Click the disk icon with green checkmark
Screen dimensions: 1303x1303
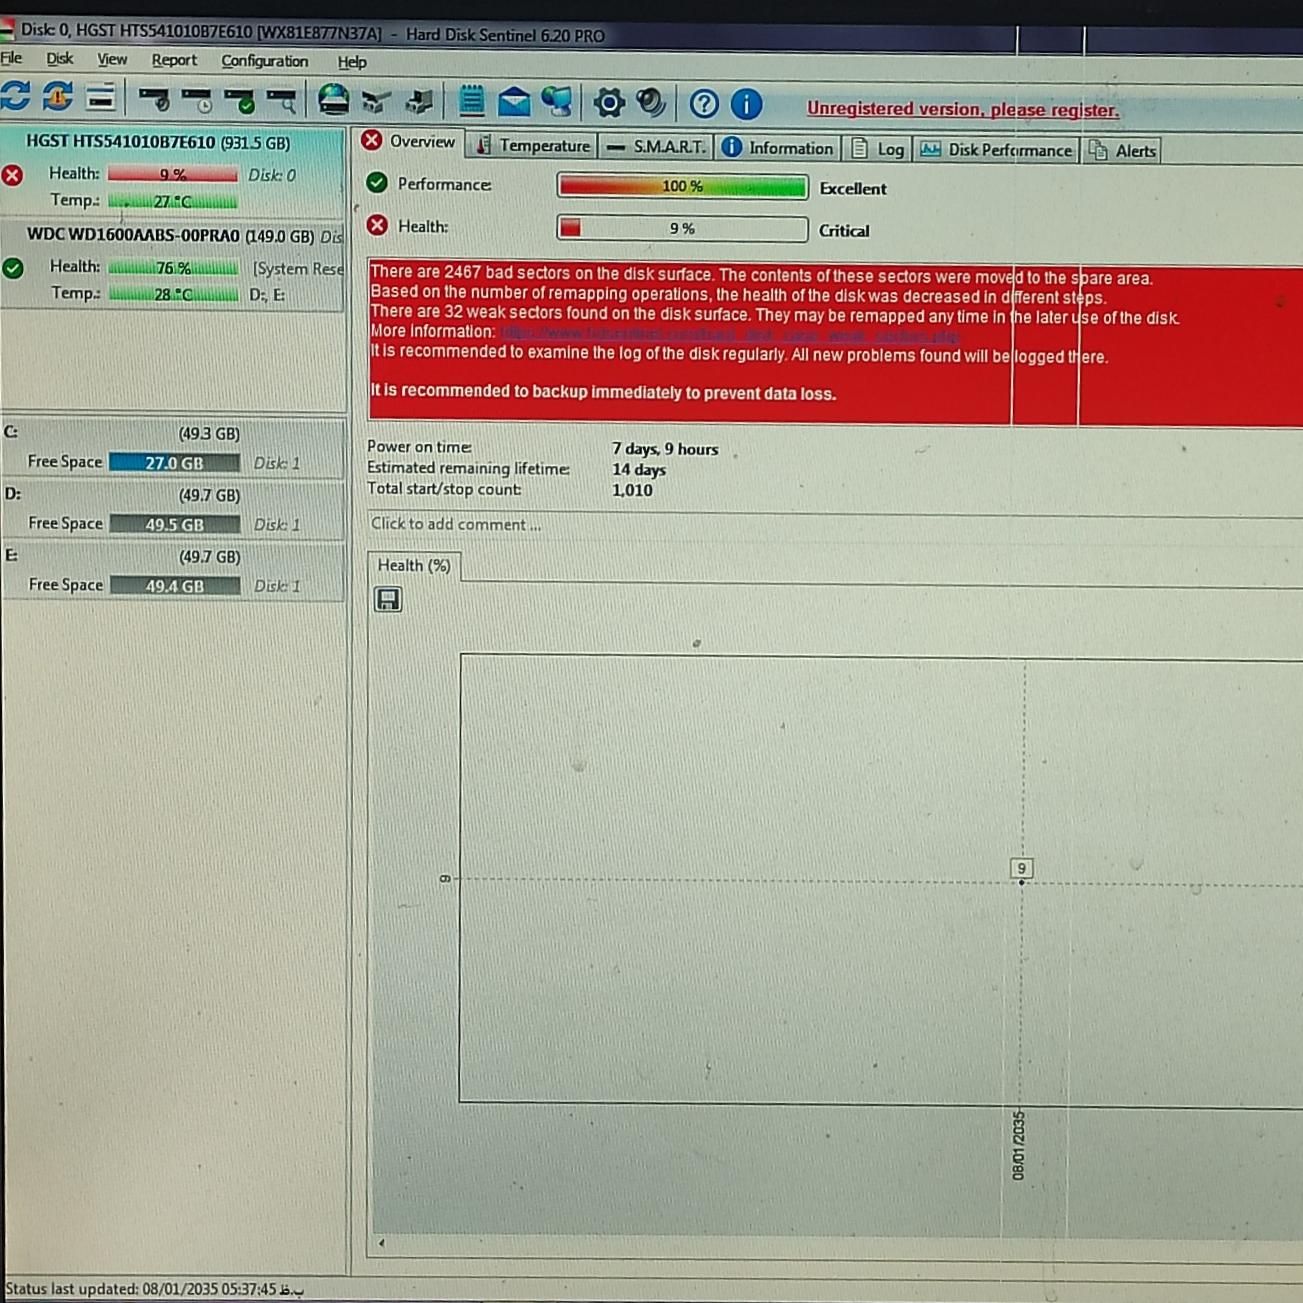coord(240,100)
